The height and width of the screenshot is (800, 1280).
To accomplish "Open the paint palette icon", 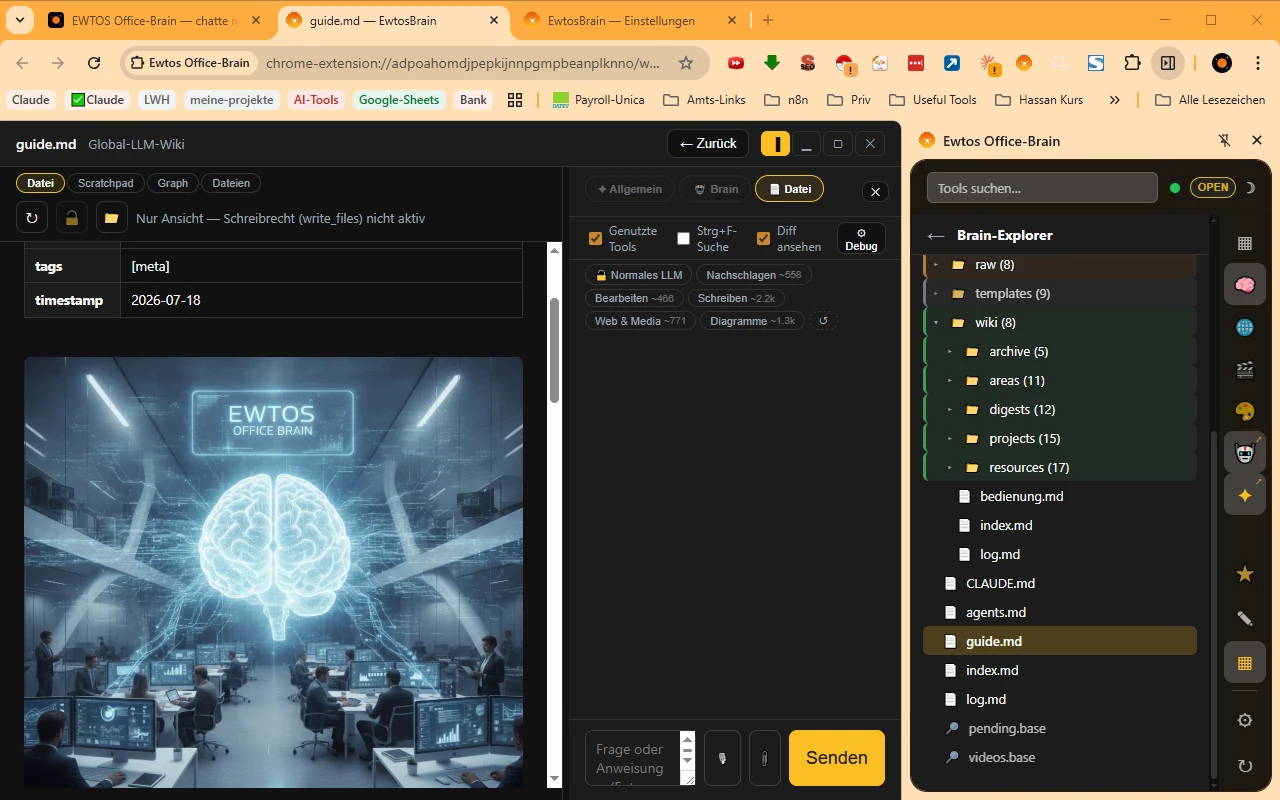I will (1245, 412).
